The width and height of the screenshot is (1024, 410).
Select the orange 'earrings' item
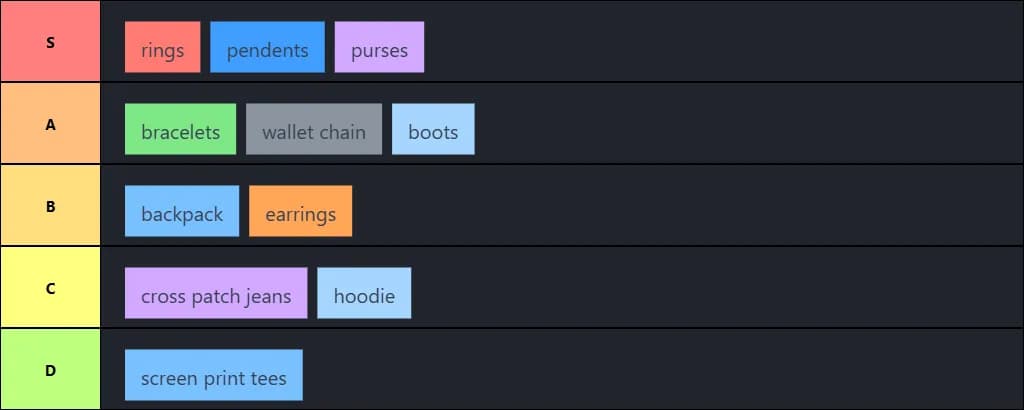point(300,211)
